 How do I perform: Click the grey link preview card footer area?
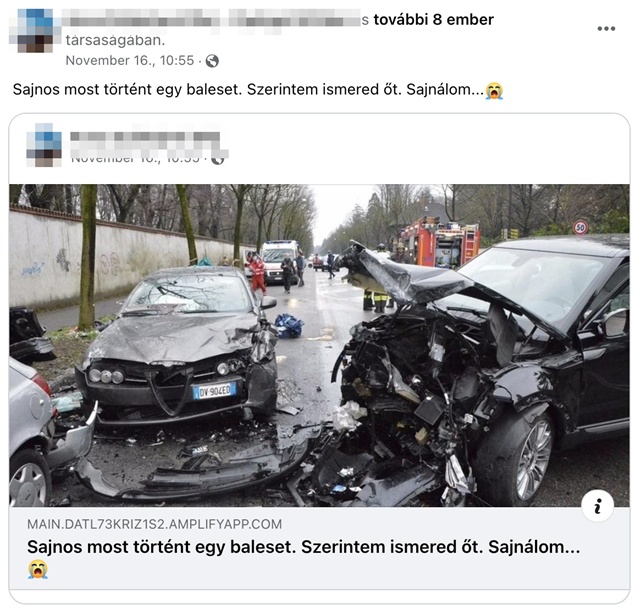coord(319,548)
